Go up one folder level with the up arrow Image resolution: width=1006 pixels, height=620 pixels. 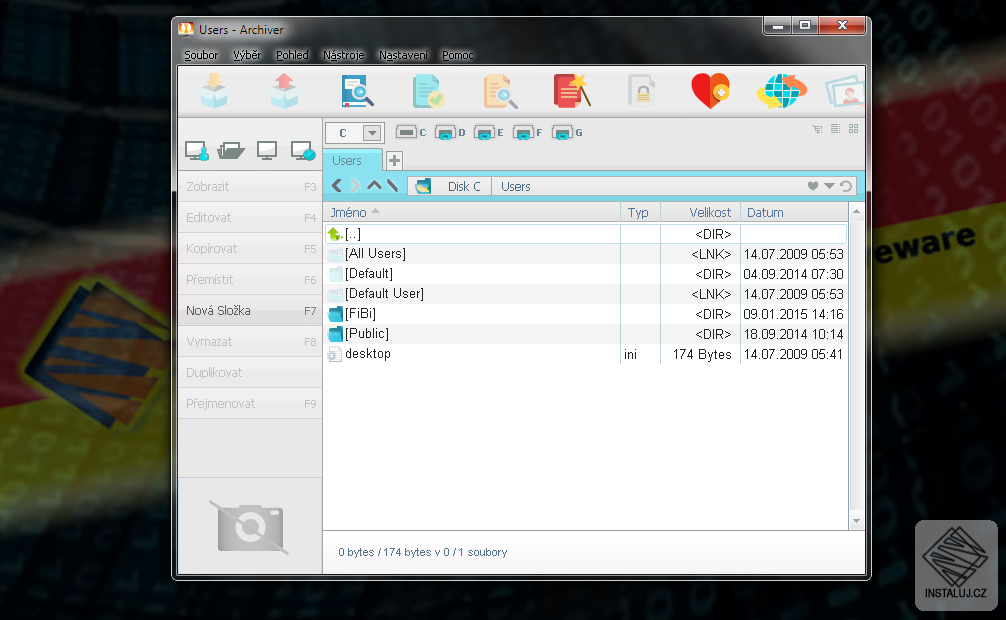tap(374, 186)
